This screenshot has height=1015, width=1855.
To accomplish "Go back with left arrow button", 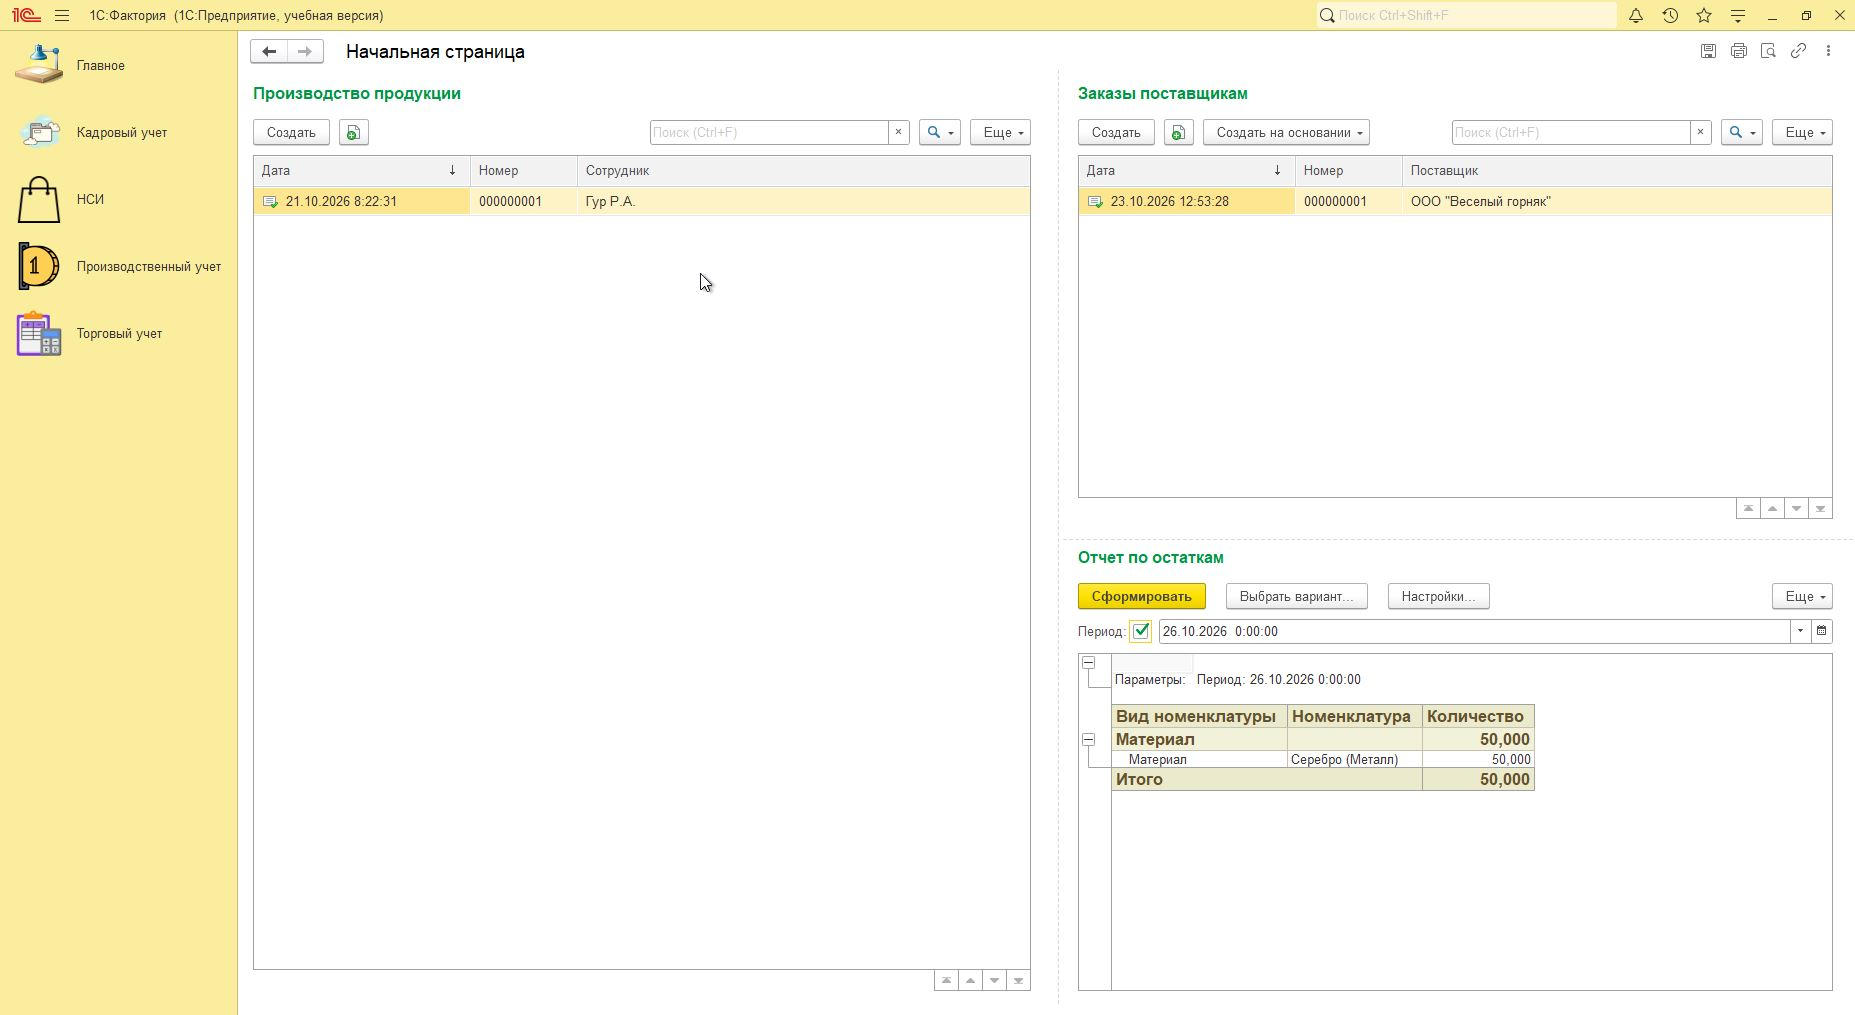I will click(269, 51).
